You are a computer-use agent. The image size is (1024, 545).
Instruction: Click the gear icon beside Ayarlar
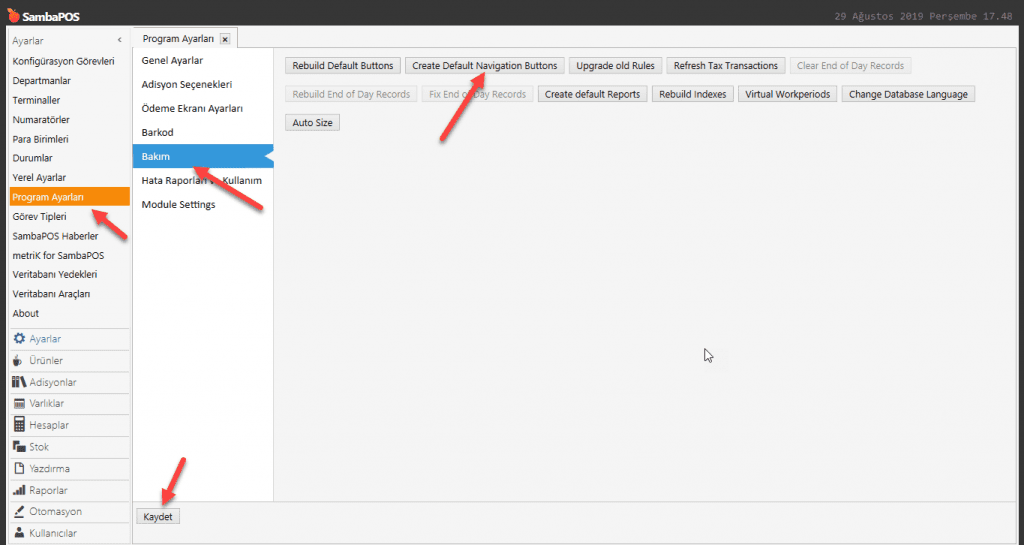click(19, 339)
